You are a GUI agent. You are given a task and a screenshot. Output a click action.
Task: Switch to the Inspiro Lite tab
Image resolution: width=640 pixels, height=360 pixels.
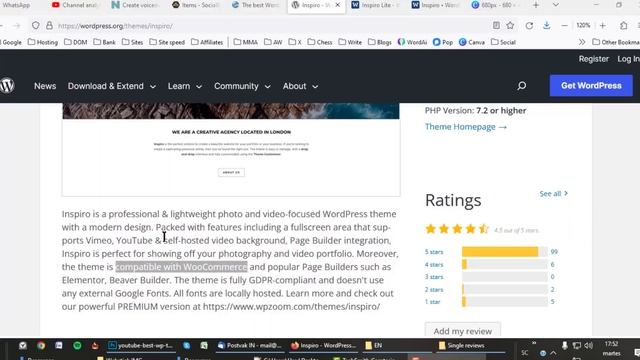tap(376, 5)
